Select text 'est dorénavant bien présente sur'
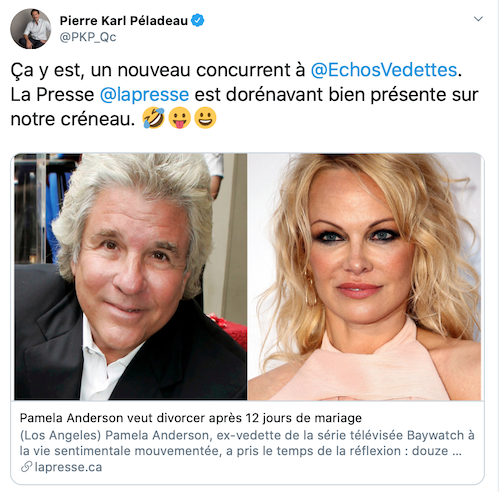The image size is (500, 492). click(336, 95)
